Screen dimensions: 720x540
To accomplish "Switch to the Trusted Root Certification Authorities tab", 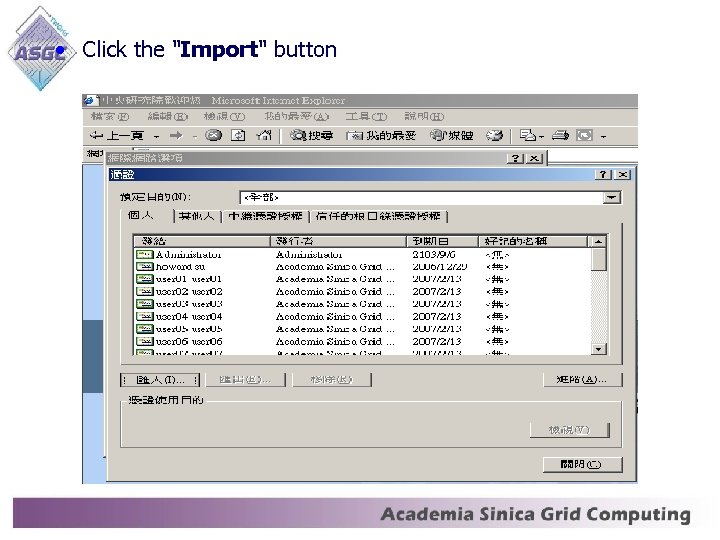I will click(378, 216).
